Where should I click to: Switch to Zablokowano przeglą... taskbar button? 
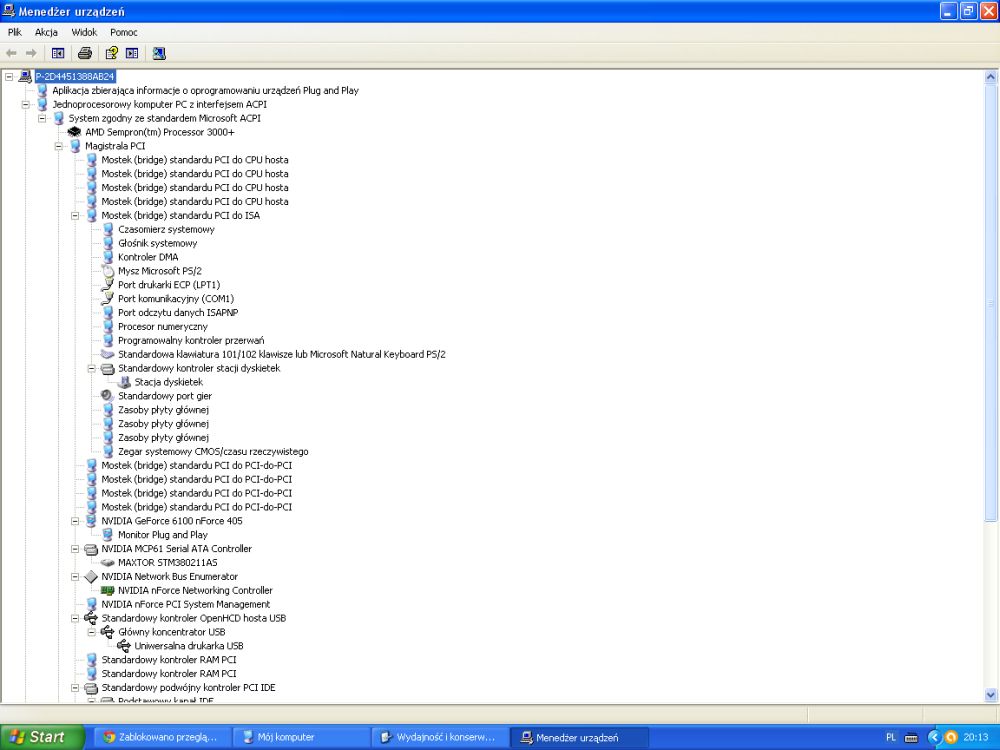pyautogui.click(x=162, y=737)
